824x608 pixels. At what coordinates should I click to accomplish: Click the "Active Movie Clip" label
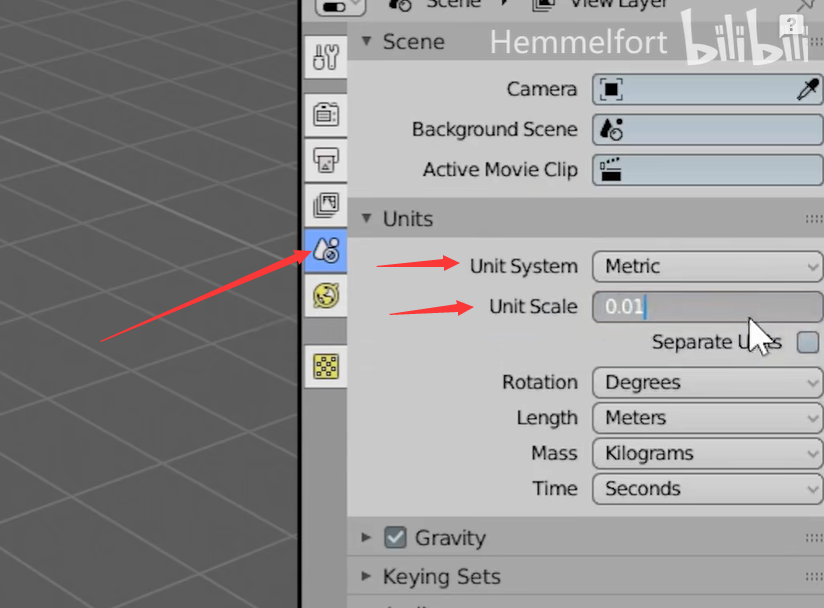500,170
